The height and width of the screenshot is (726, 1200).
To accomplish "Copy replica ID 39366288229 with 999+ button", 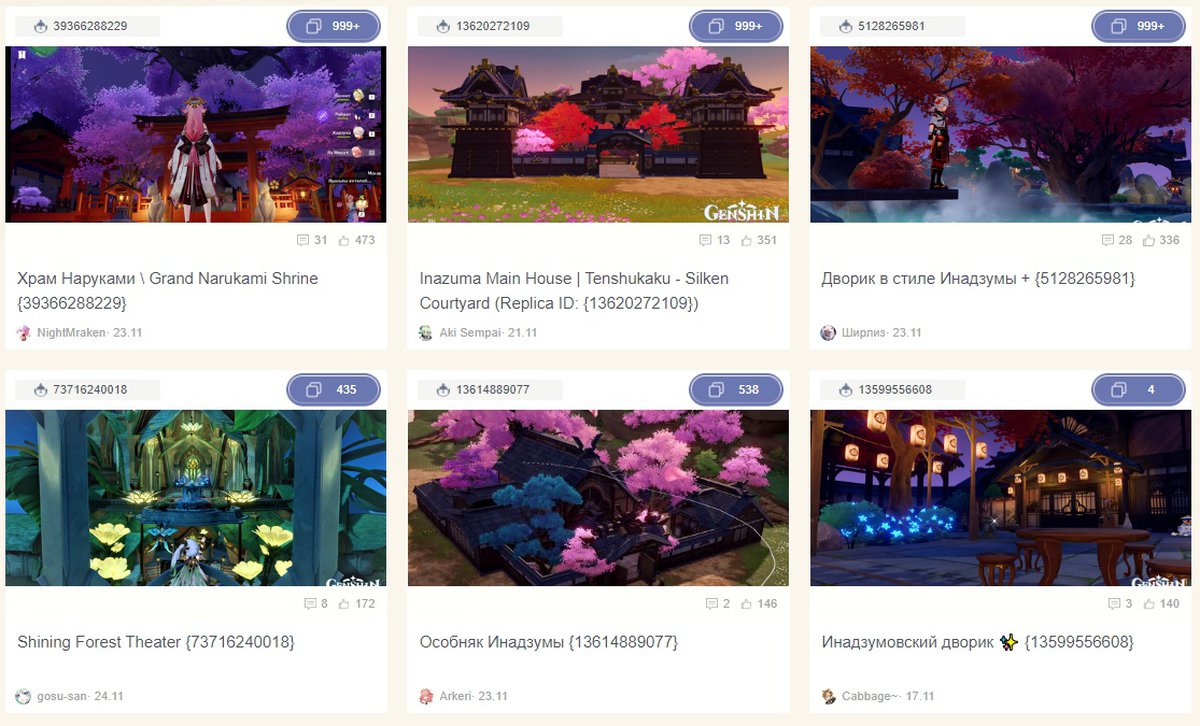I will [333, 26].
